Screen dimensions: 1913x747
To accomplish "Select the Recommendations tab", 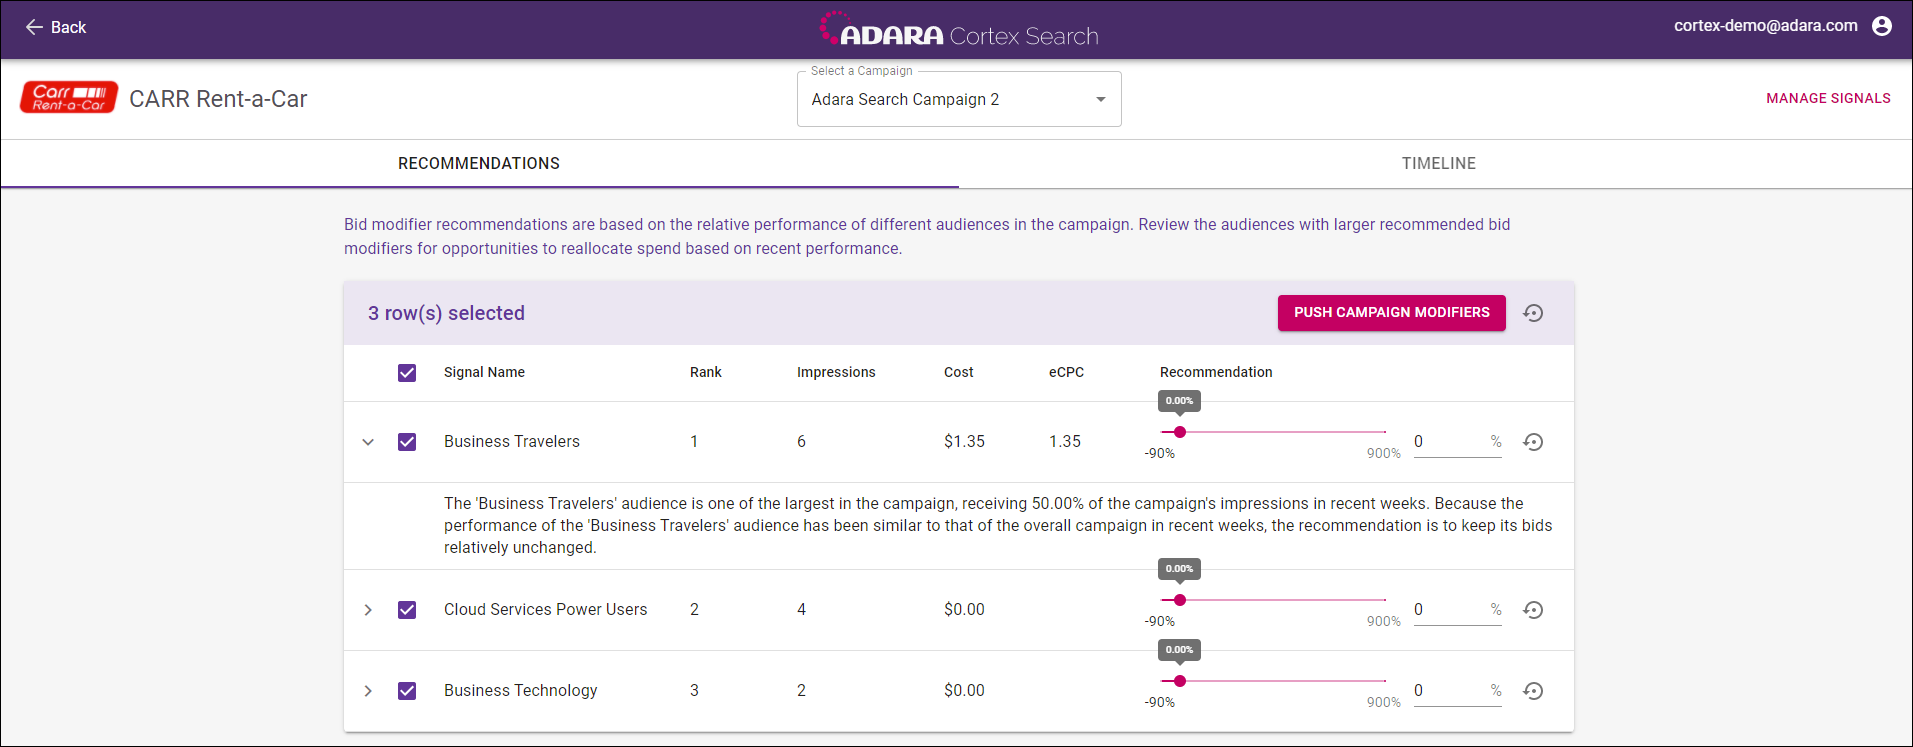I will [x=479, y=163].
